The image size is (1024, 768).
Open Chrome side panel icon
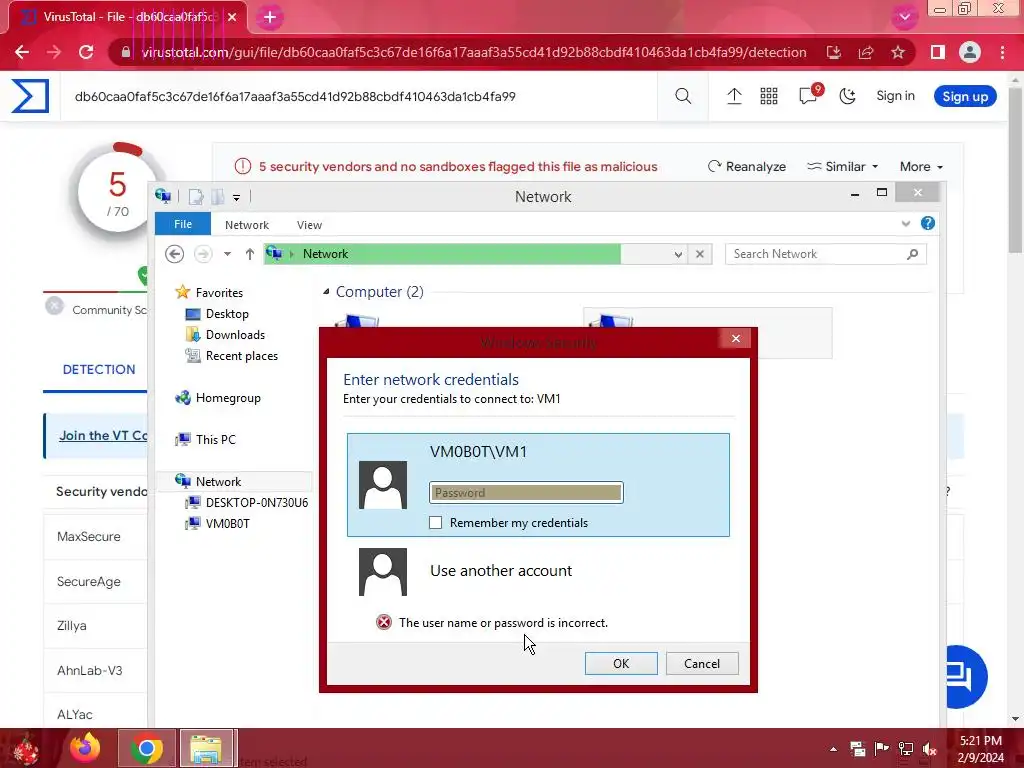click(x=938, y=52)
